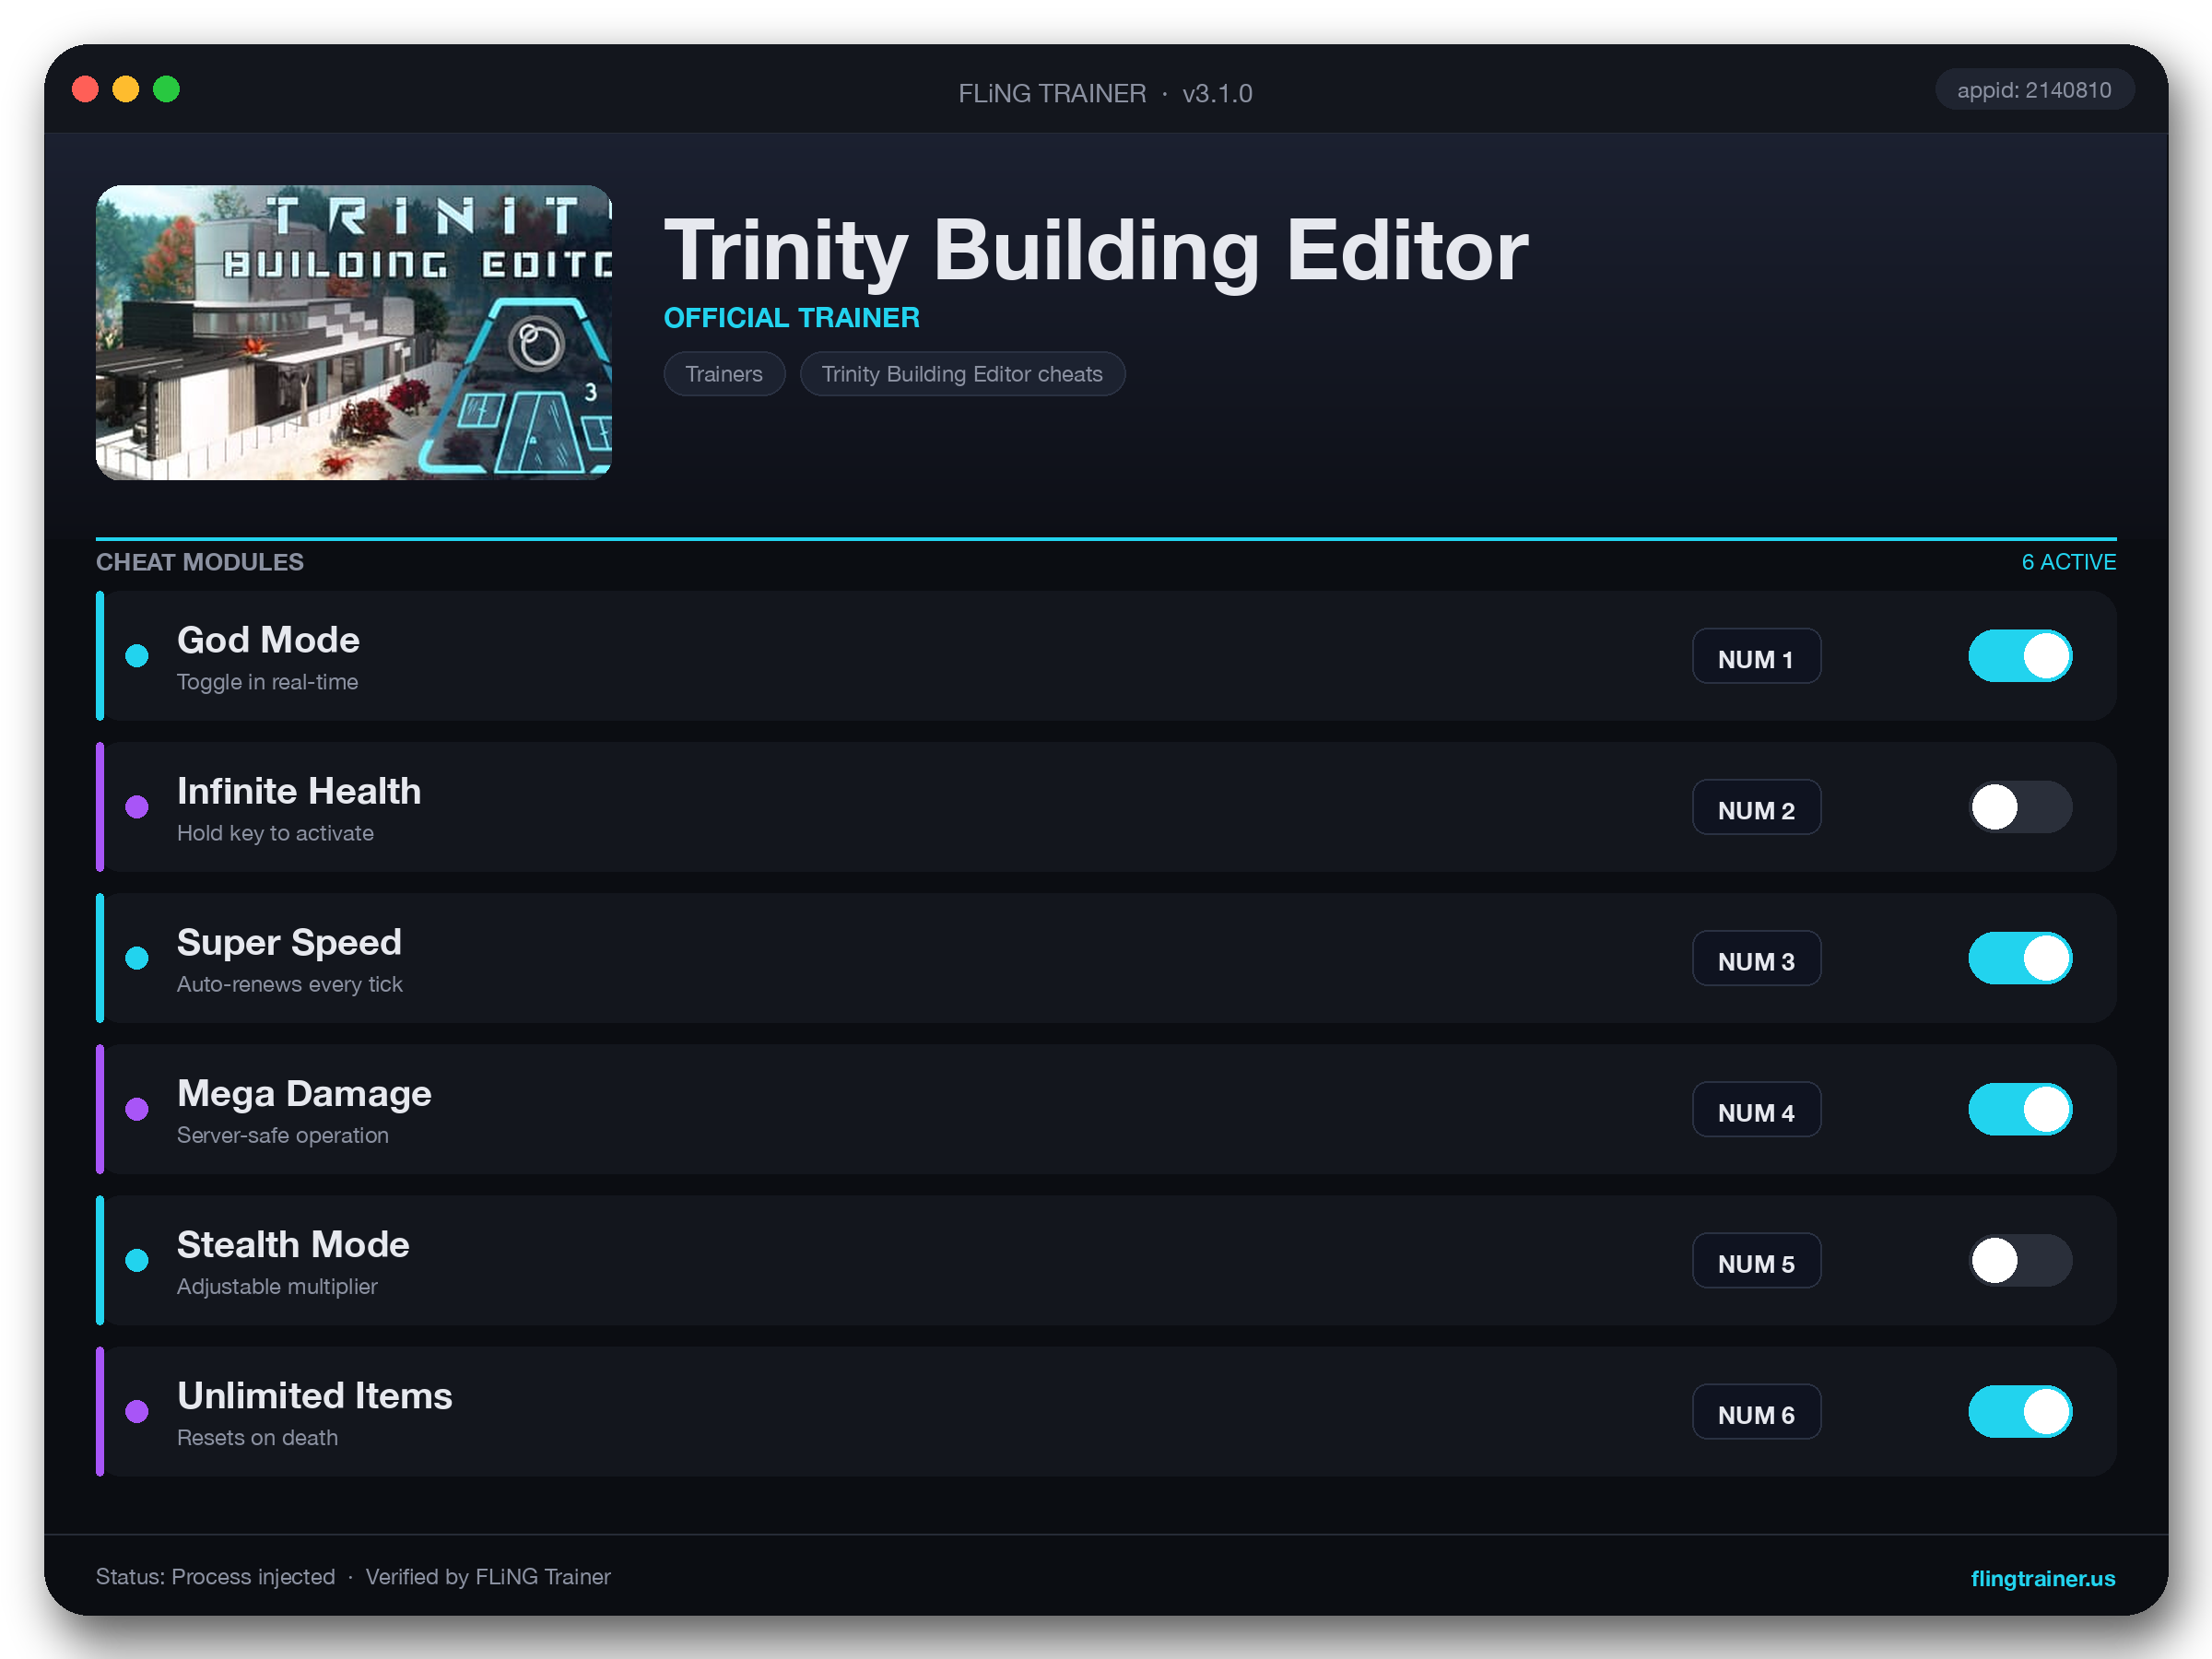Click the "Toggle in real-time" description
Viewport: 2212px width, 1659px height.
click(267, 682)
